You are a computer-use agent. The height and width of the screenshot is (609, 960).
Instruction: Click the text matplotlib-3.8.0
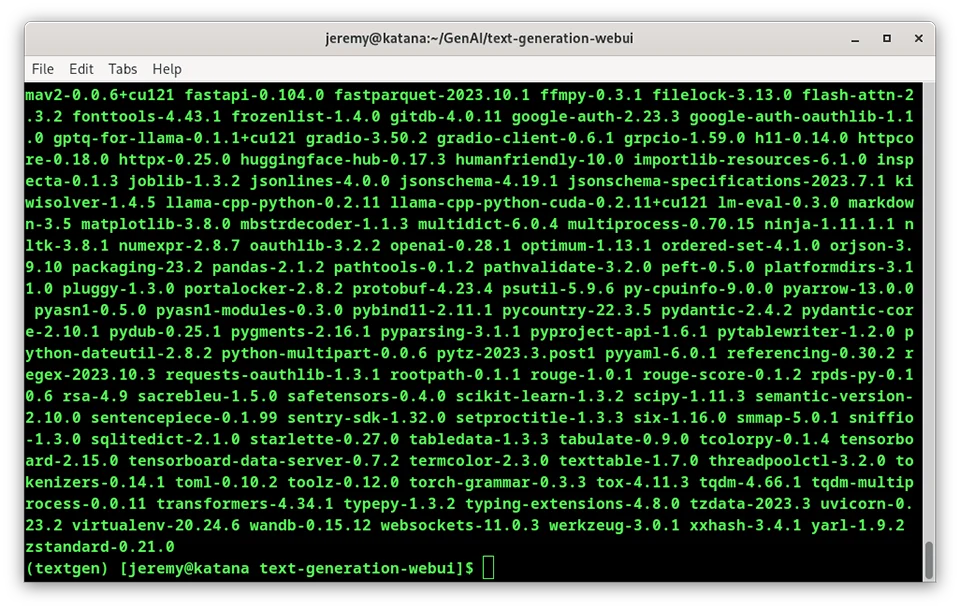pos(156,224)
